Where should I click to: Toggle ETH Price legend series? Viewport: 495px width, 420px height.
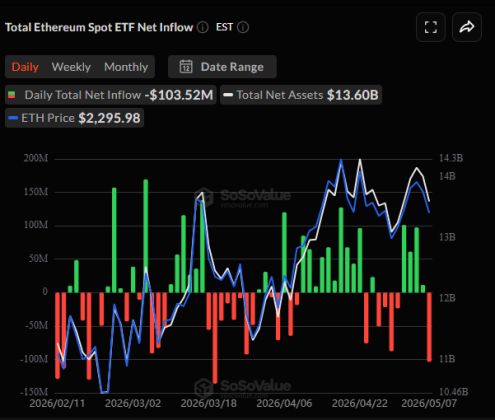74,118
